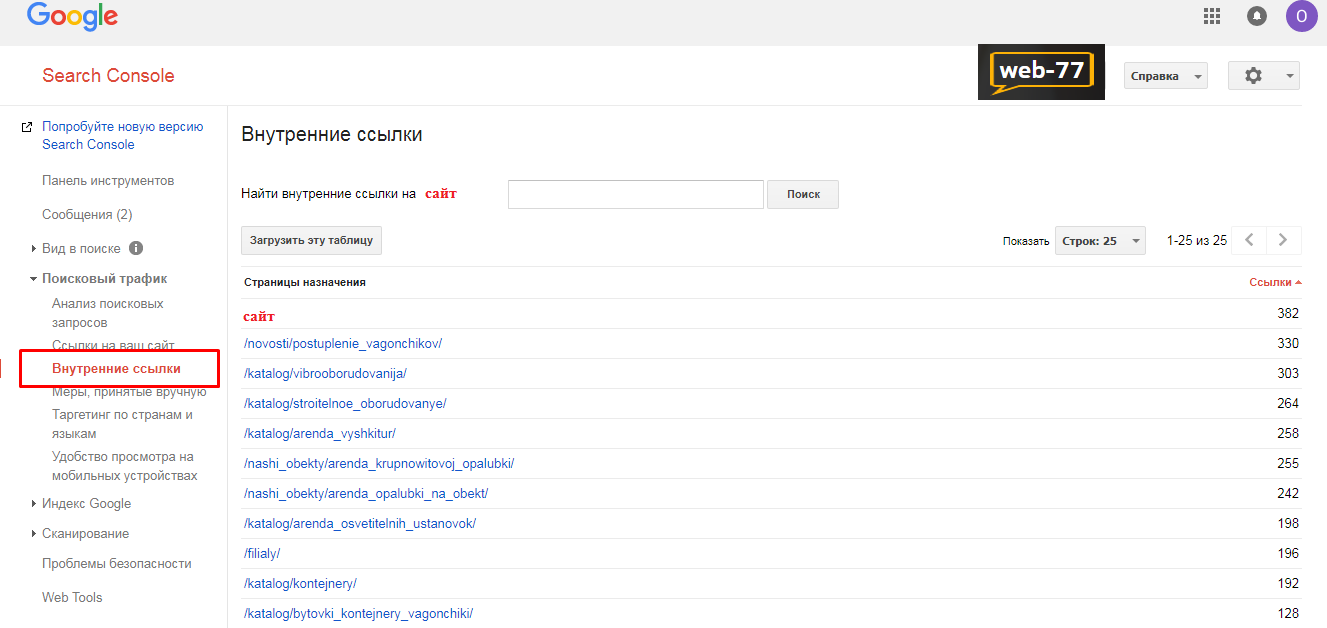Open Меры, принятые вручную
Image resolution: width=1327 pixels, height=628 pixels.
pos(129,391)
